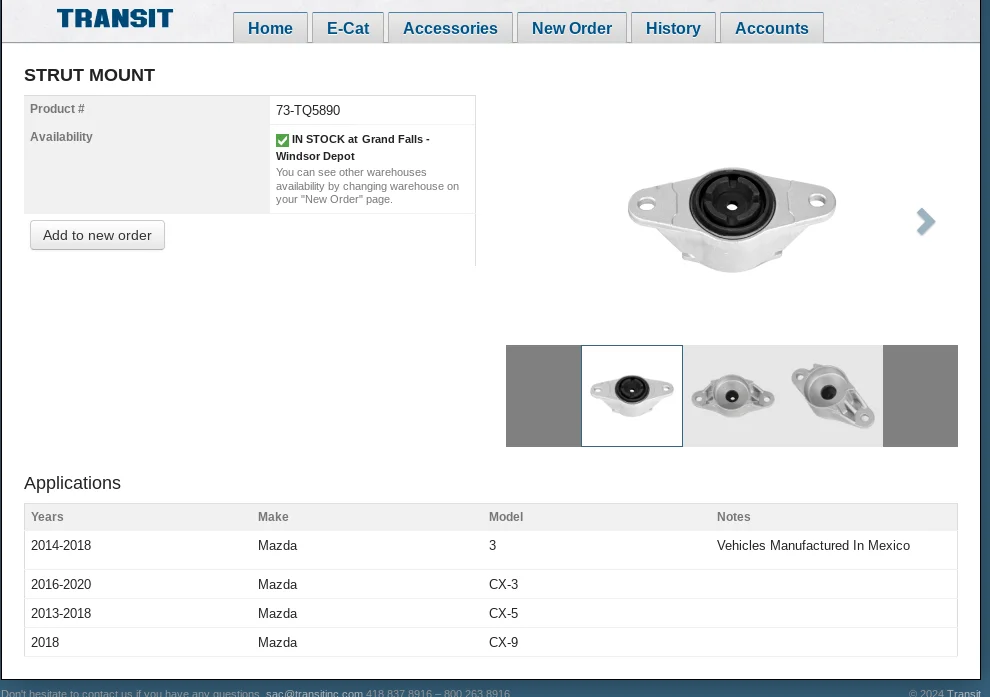Select the 2016-2020 Mazda CX-3 row

(490, 584)
